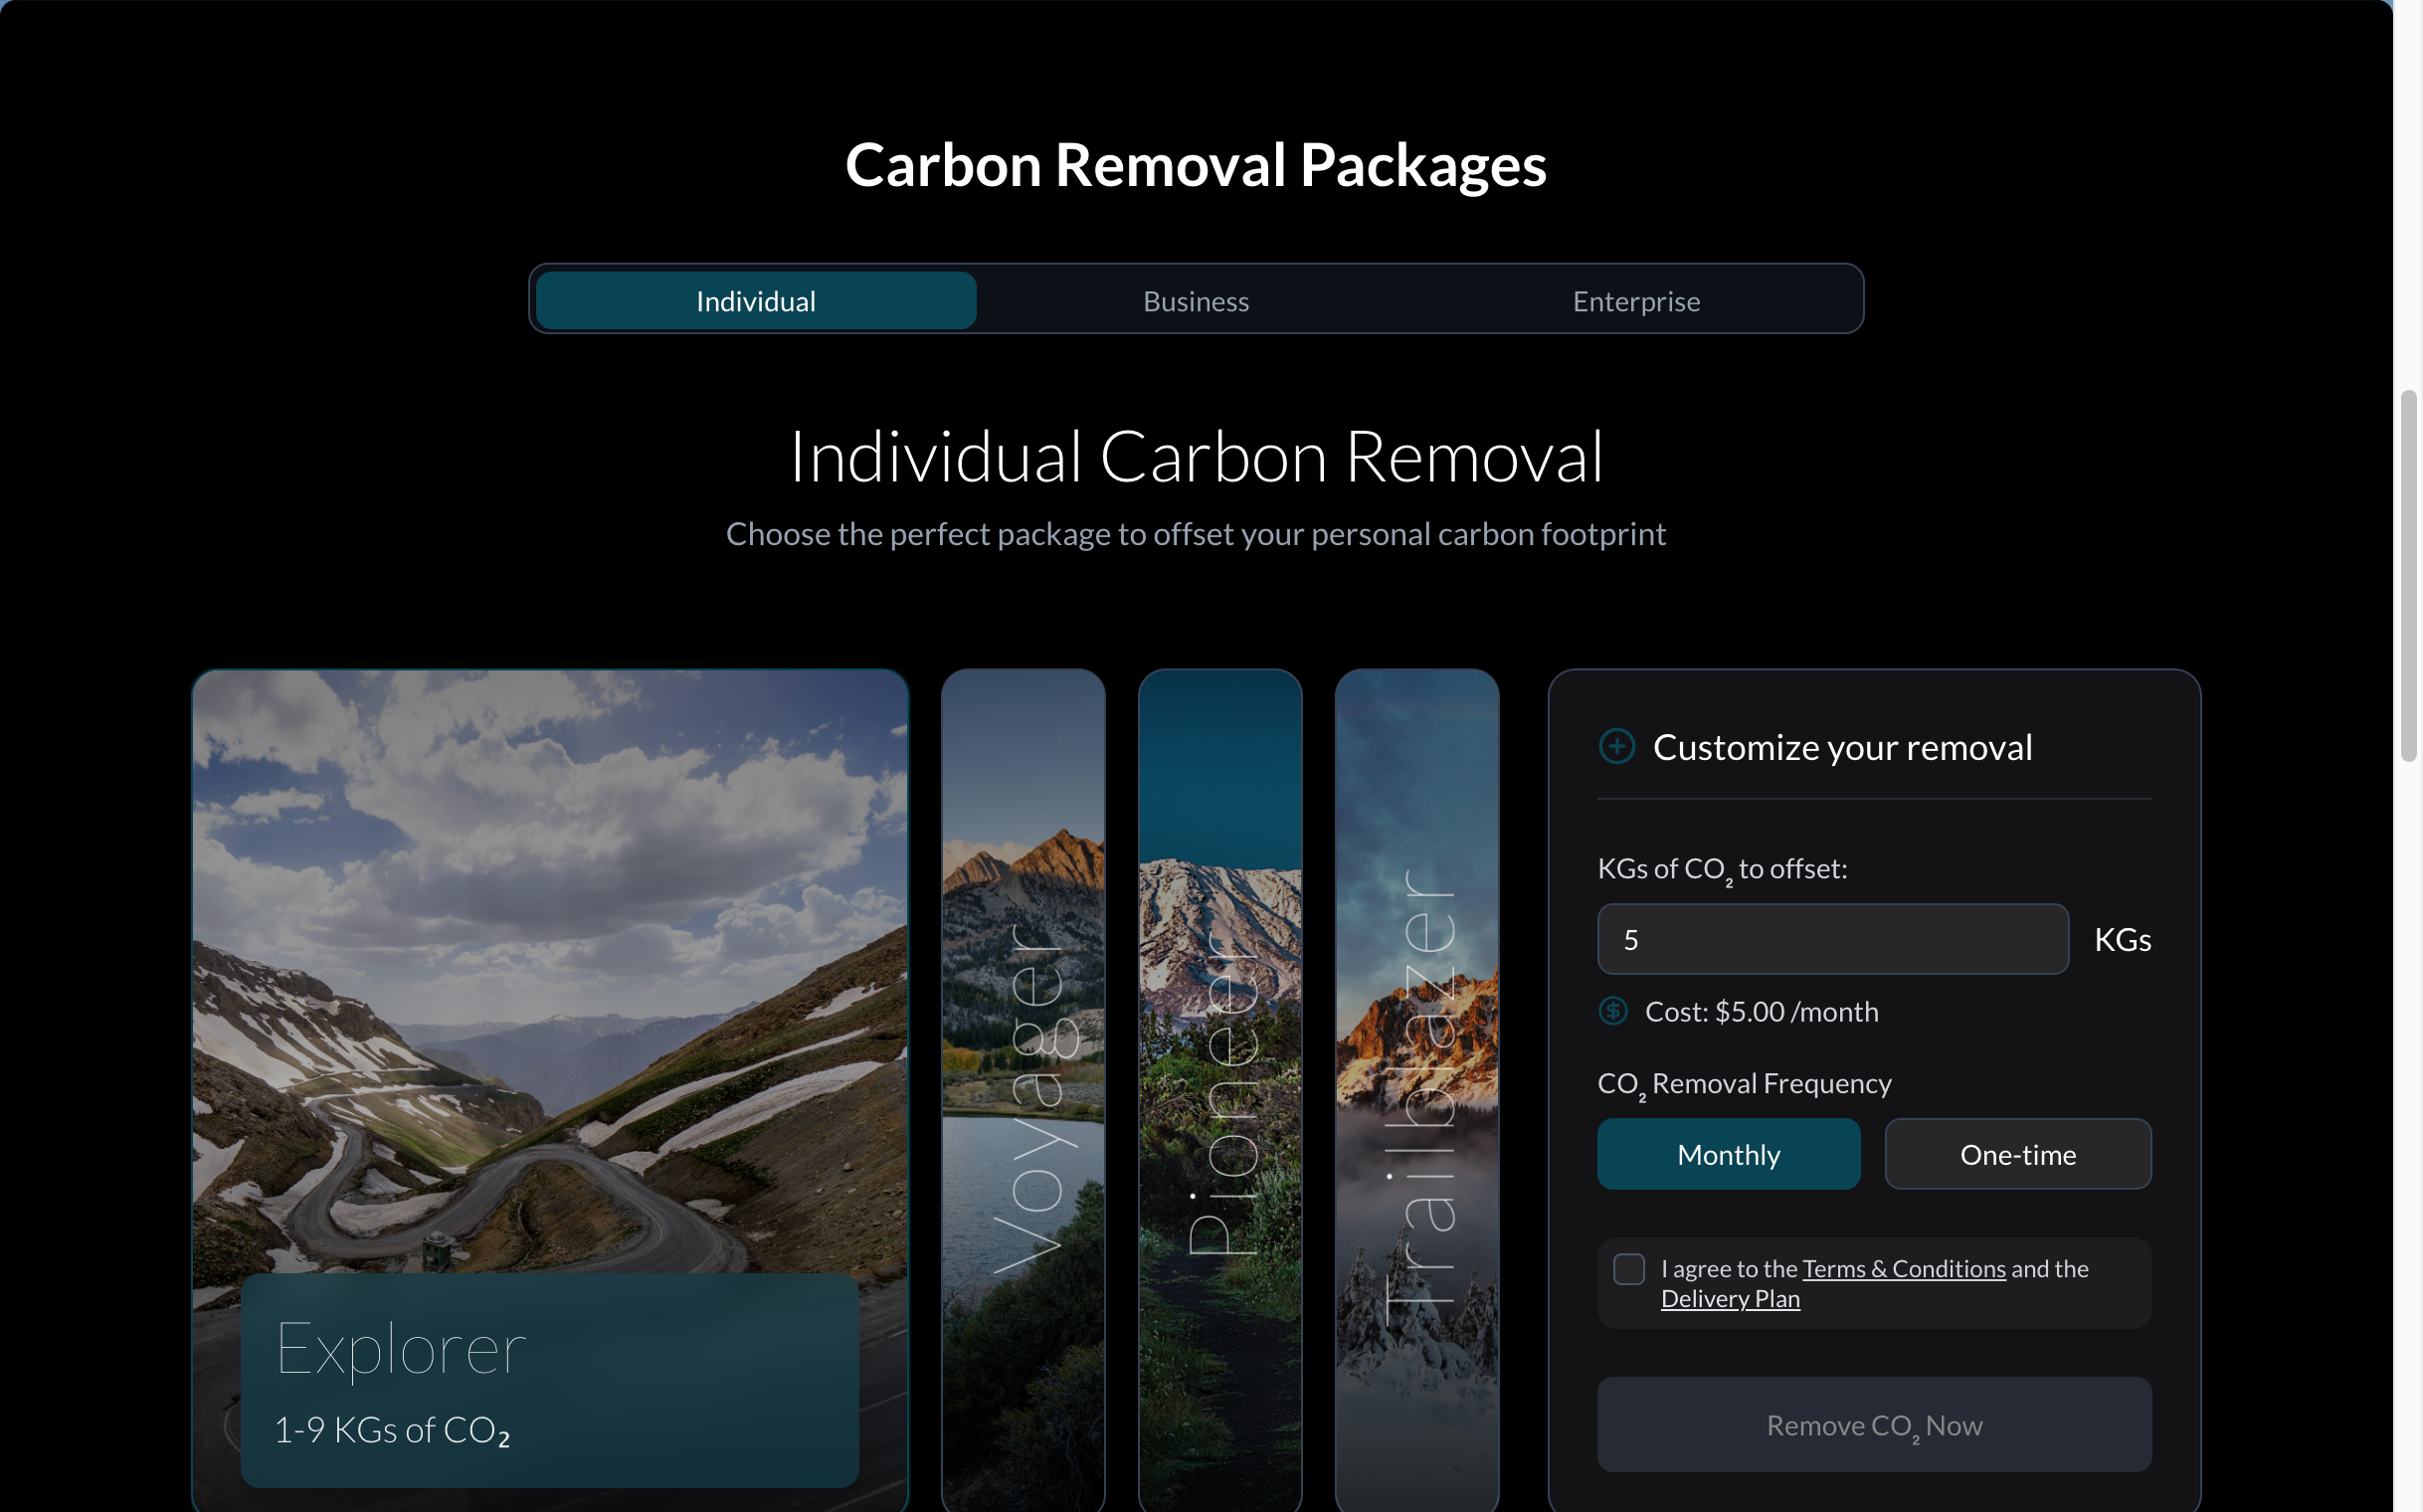Click the plus icon beside Customize your removal
The height and width of the screenshot is (1512, 2423).
point(1617,746)
